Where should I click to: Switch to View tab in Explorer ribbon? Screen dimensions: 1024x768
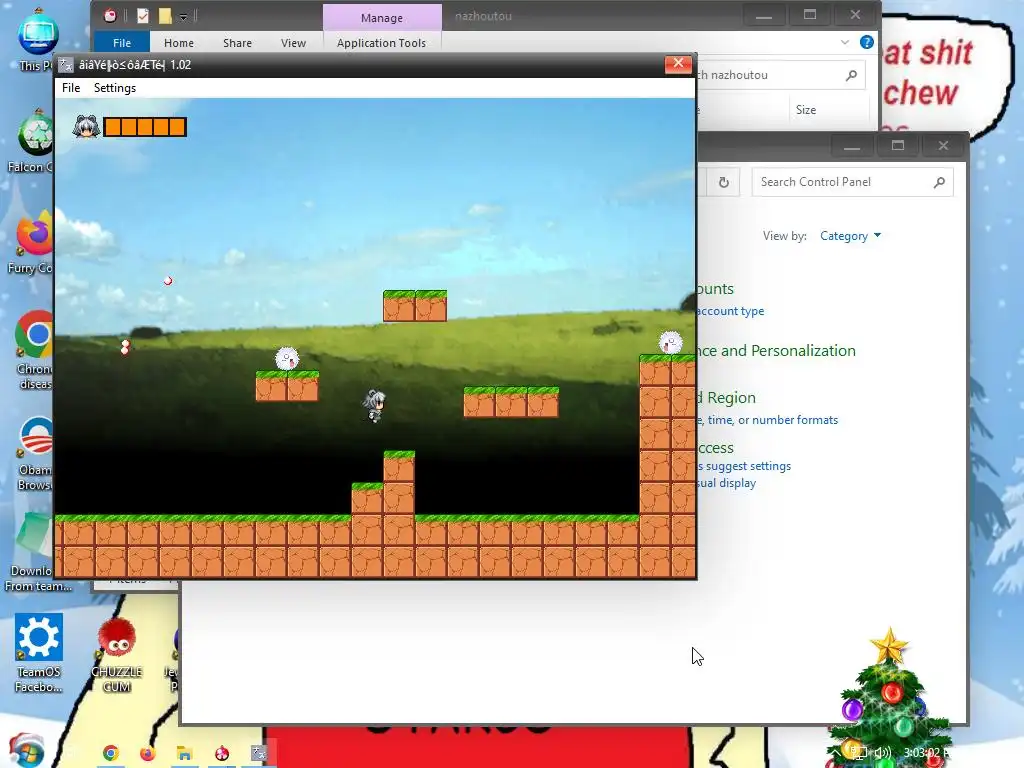pyautogui.click(x=293, y=42)
